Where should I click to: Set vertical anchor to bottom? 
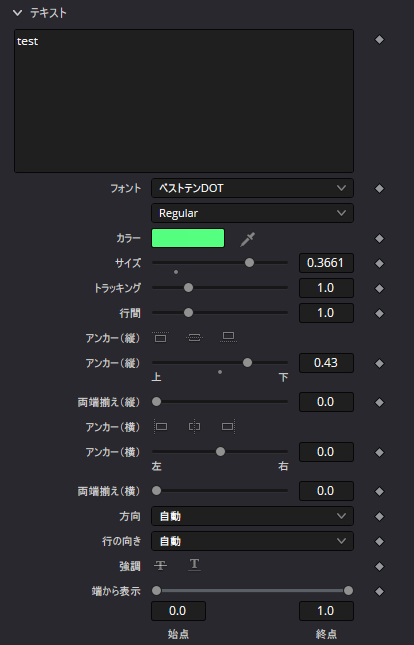(x=228, y=337)
